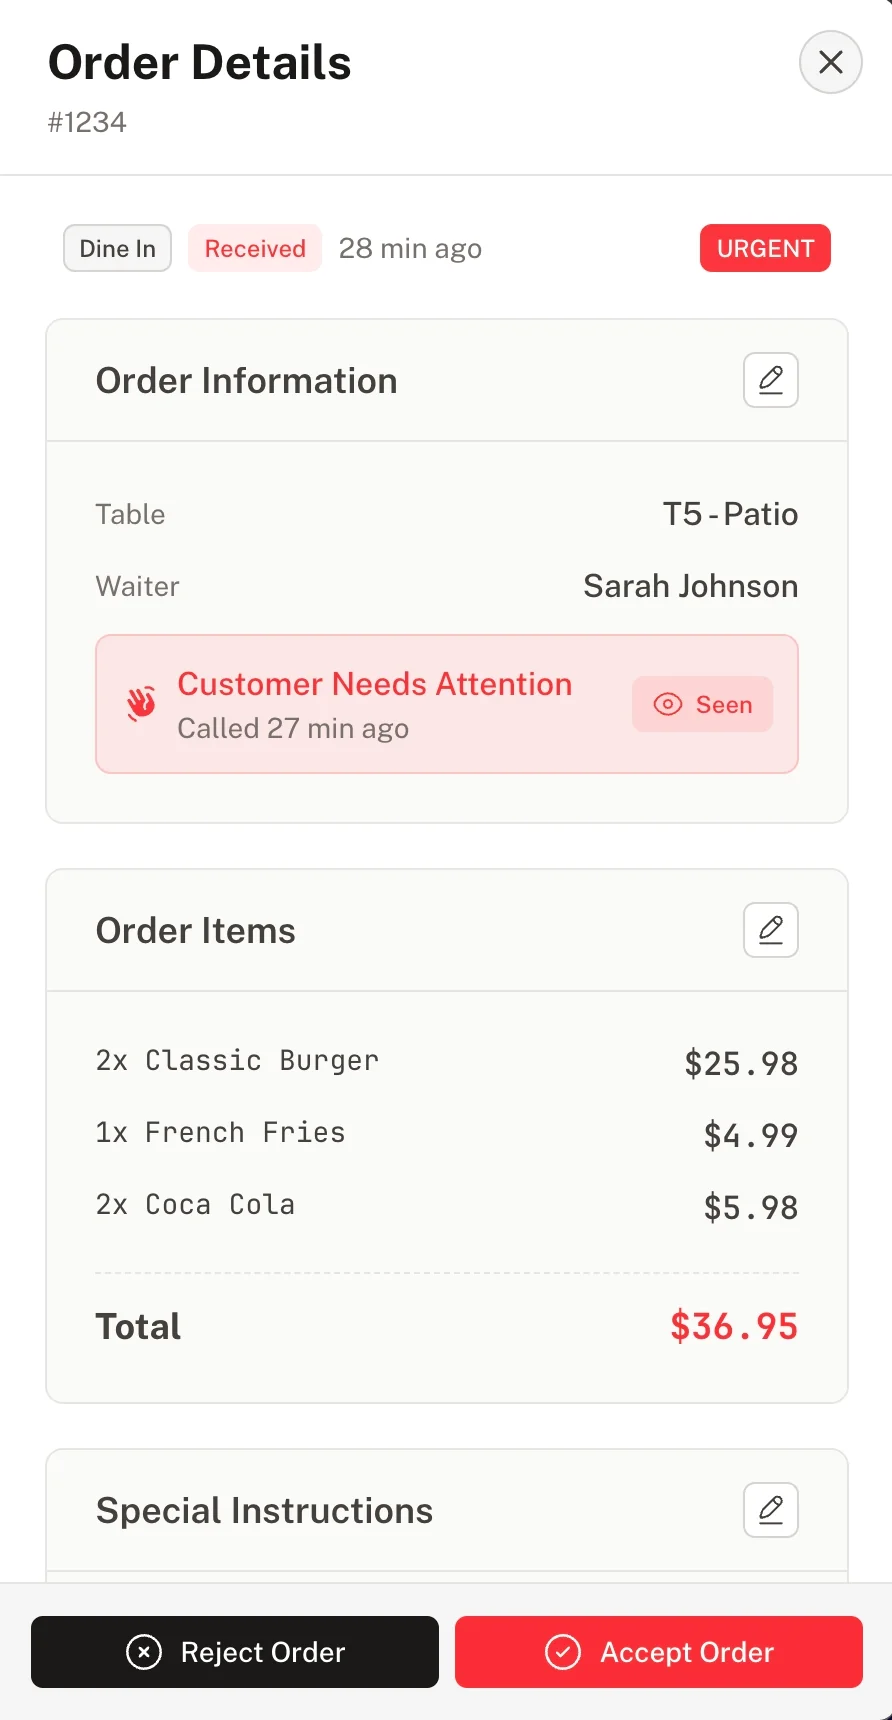Click the order number #1234
This screenshot has height=1720, width=892.
tap(87, 122)
